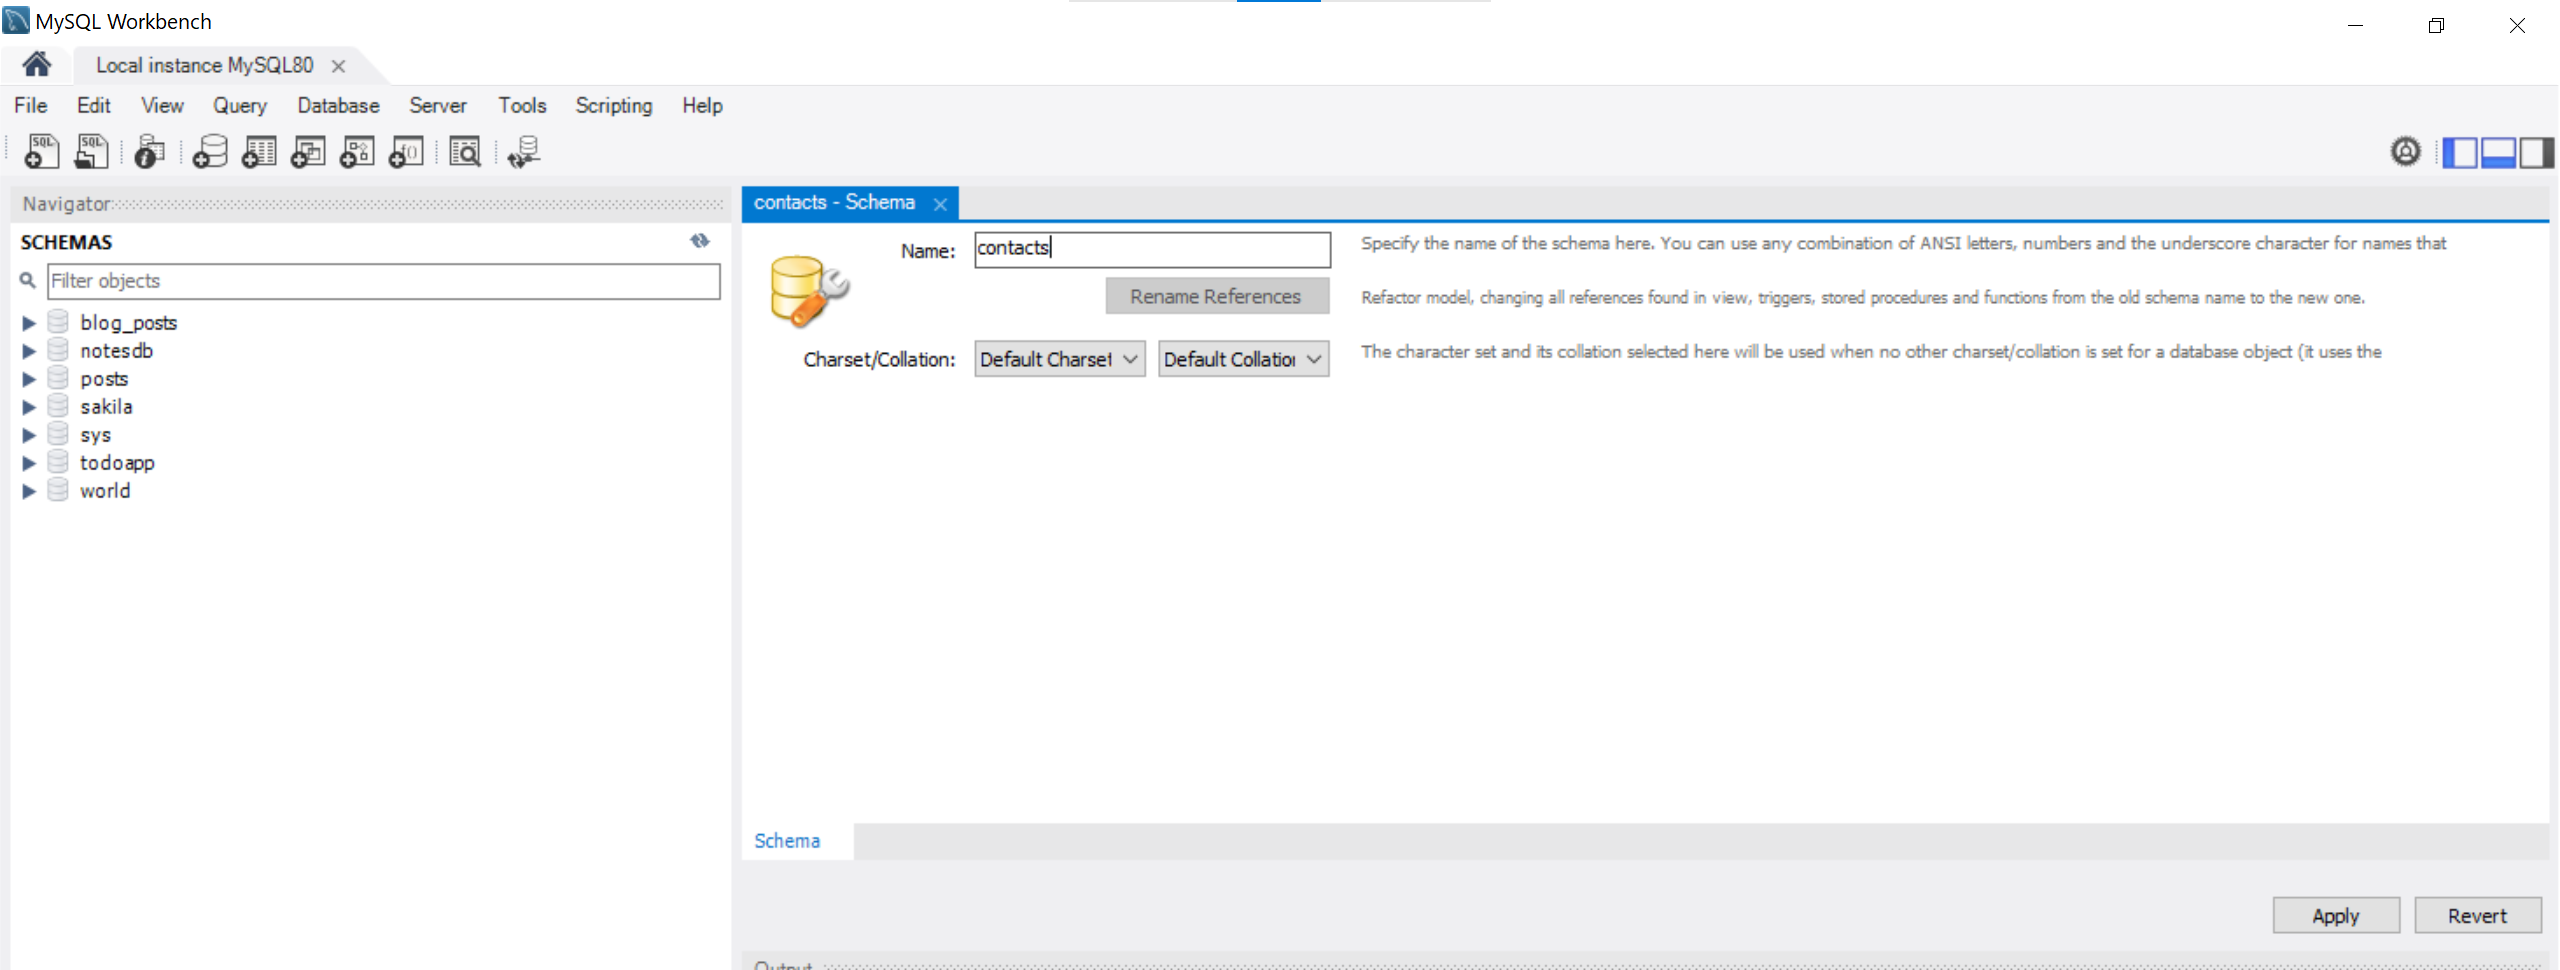This screenshot has height=970, width=2560.
Task: Expand the posts schema node
Action: (29, 379)
